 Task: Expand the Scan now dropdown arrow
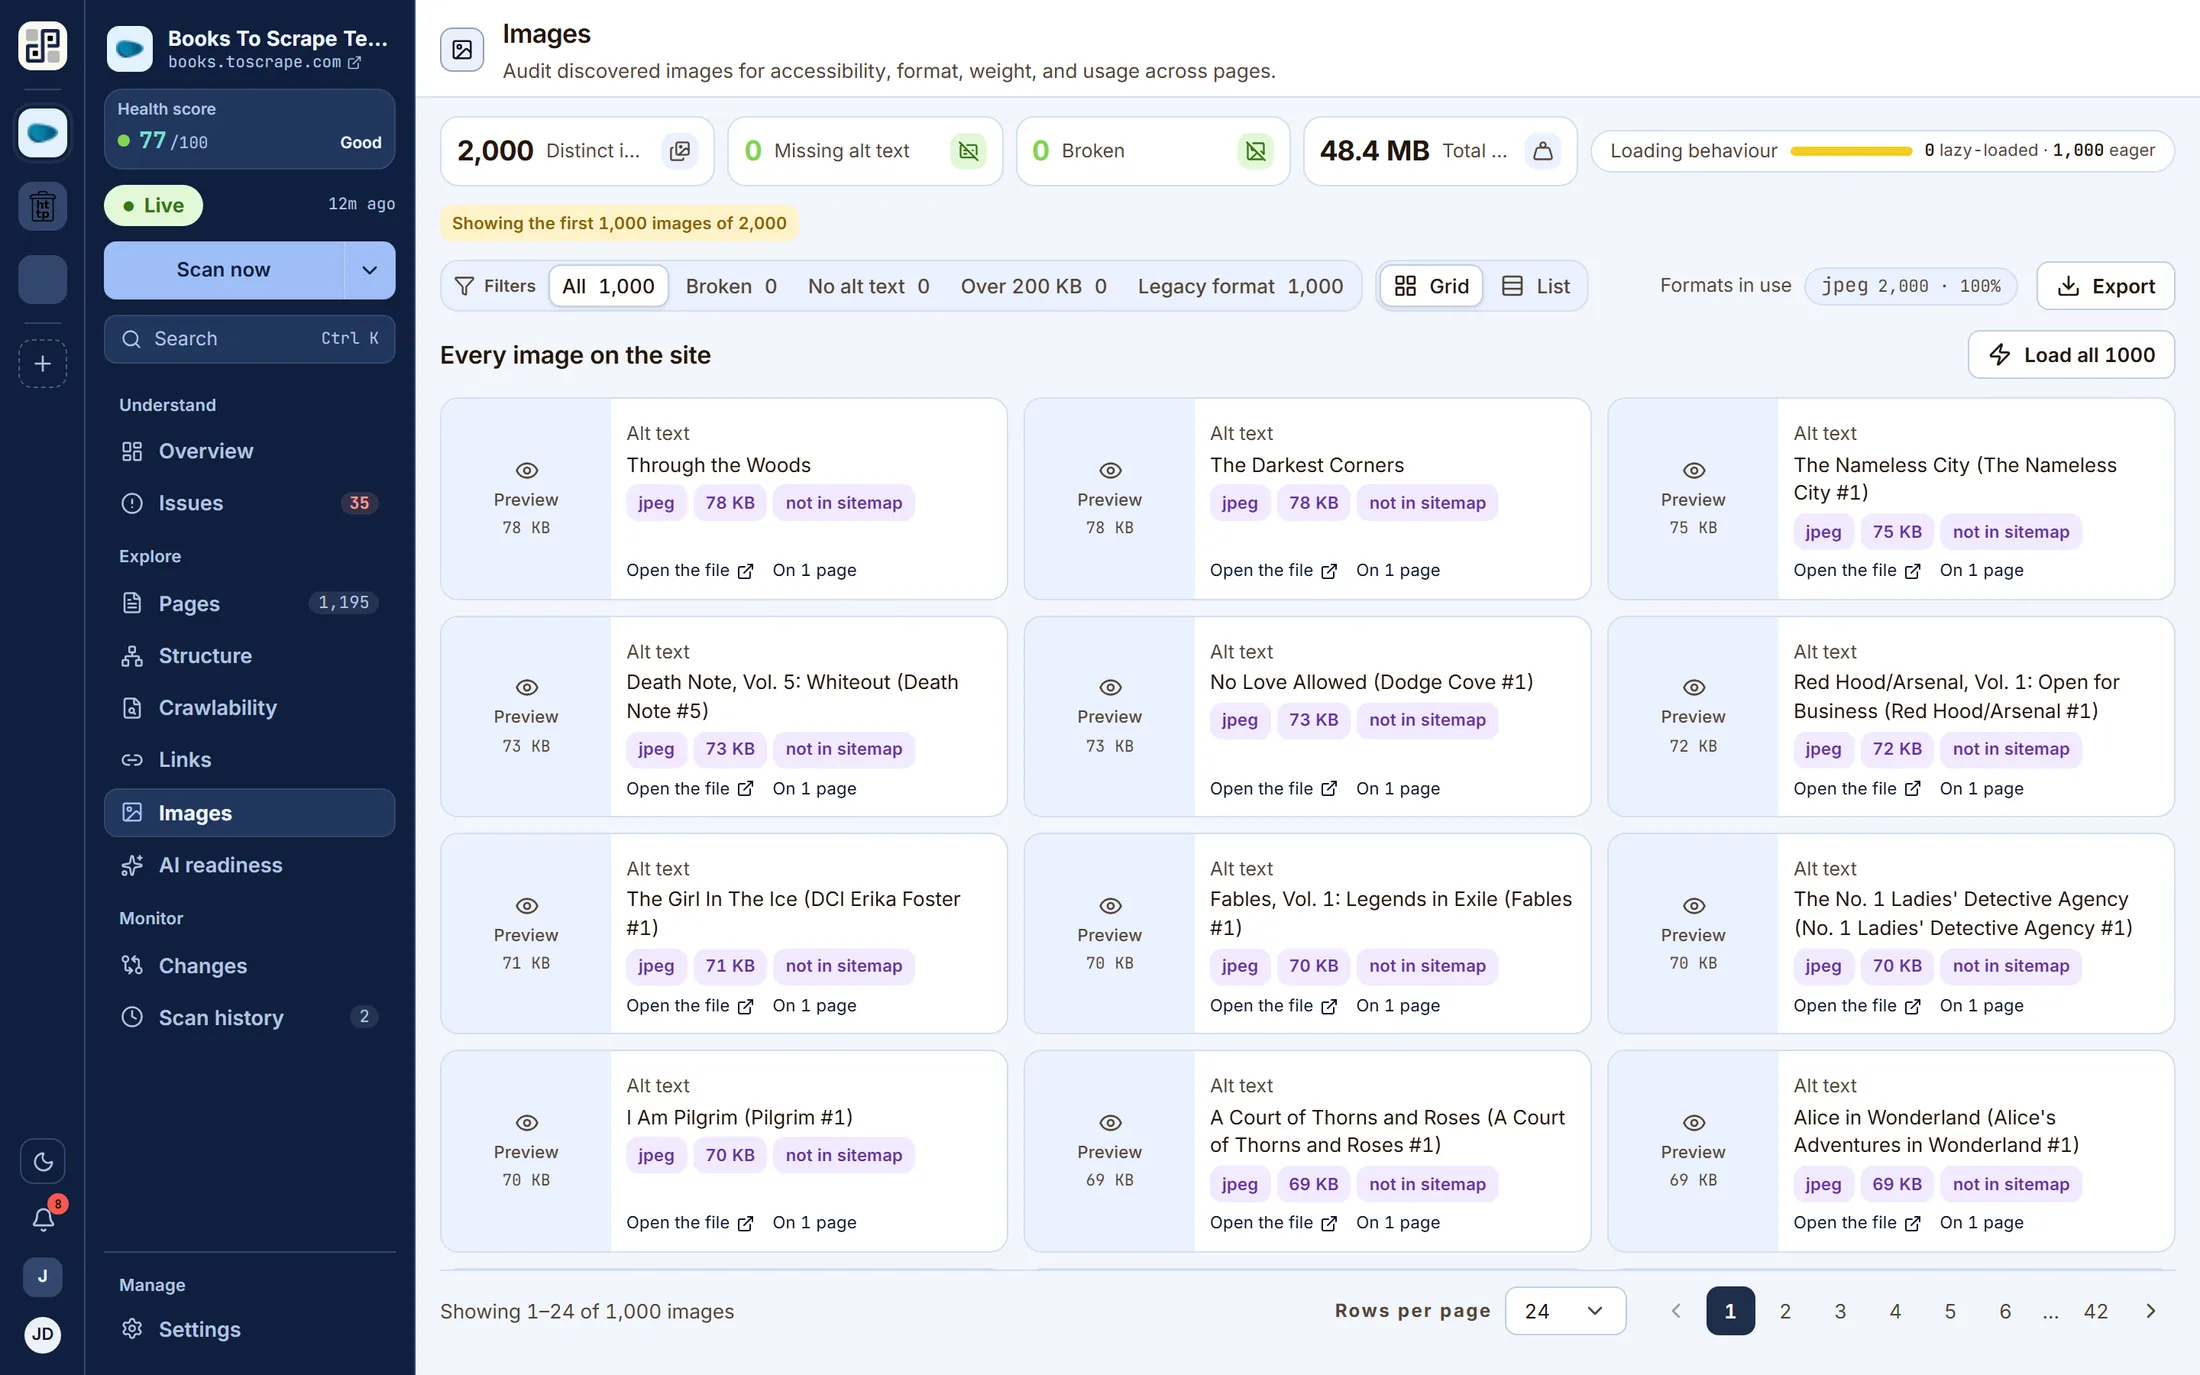370,270
